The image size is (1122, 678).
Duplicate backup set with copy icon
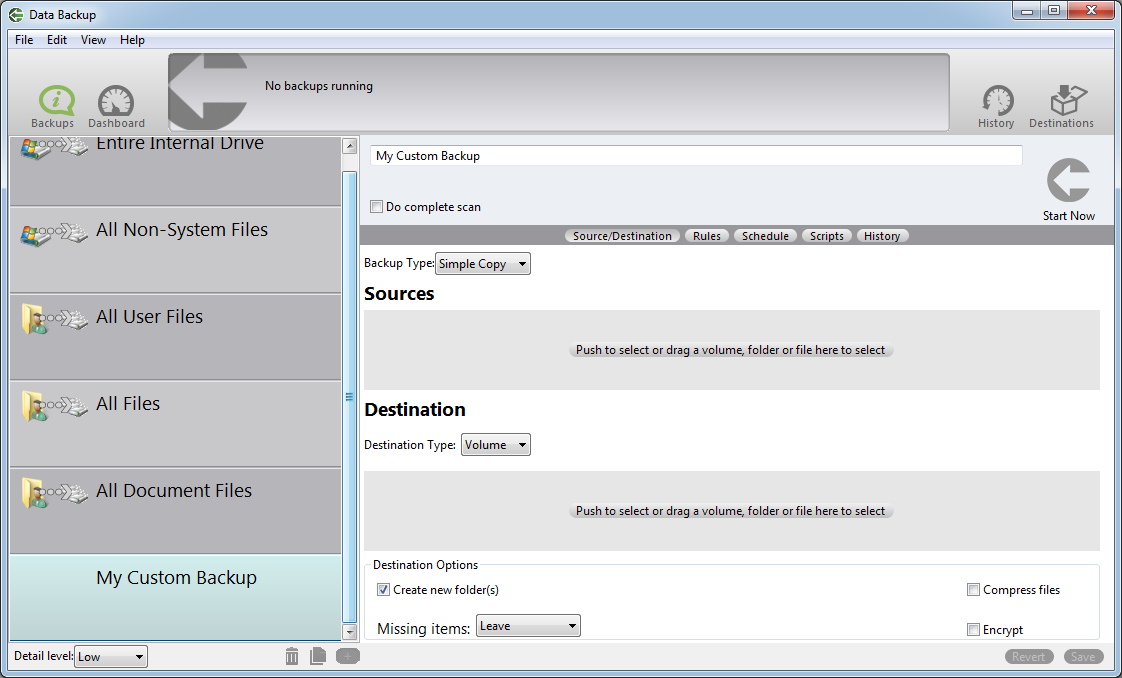coord(319,656)
